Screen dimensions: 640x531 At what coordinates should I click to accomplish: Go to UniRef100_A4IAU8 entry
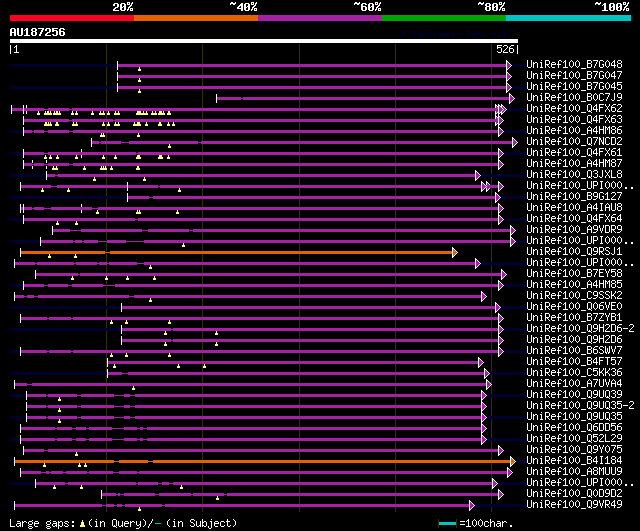click(574, 208)
